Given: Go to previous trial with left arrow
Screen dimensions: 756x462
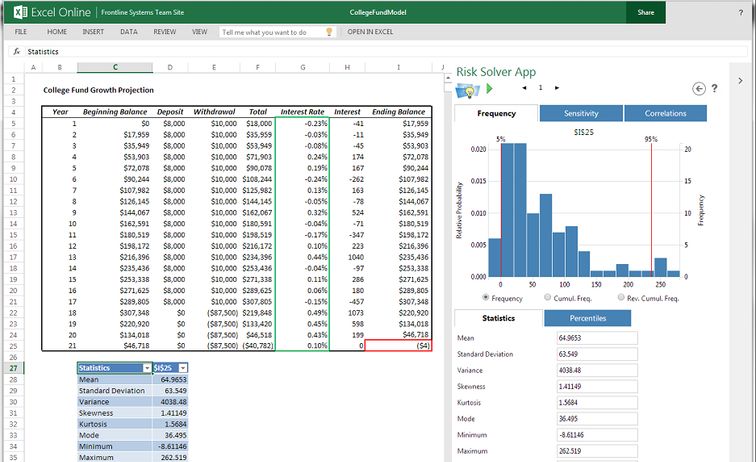Looking at the screenshot, I should [x=524, y=88].
